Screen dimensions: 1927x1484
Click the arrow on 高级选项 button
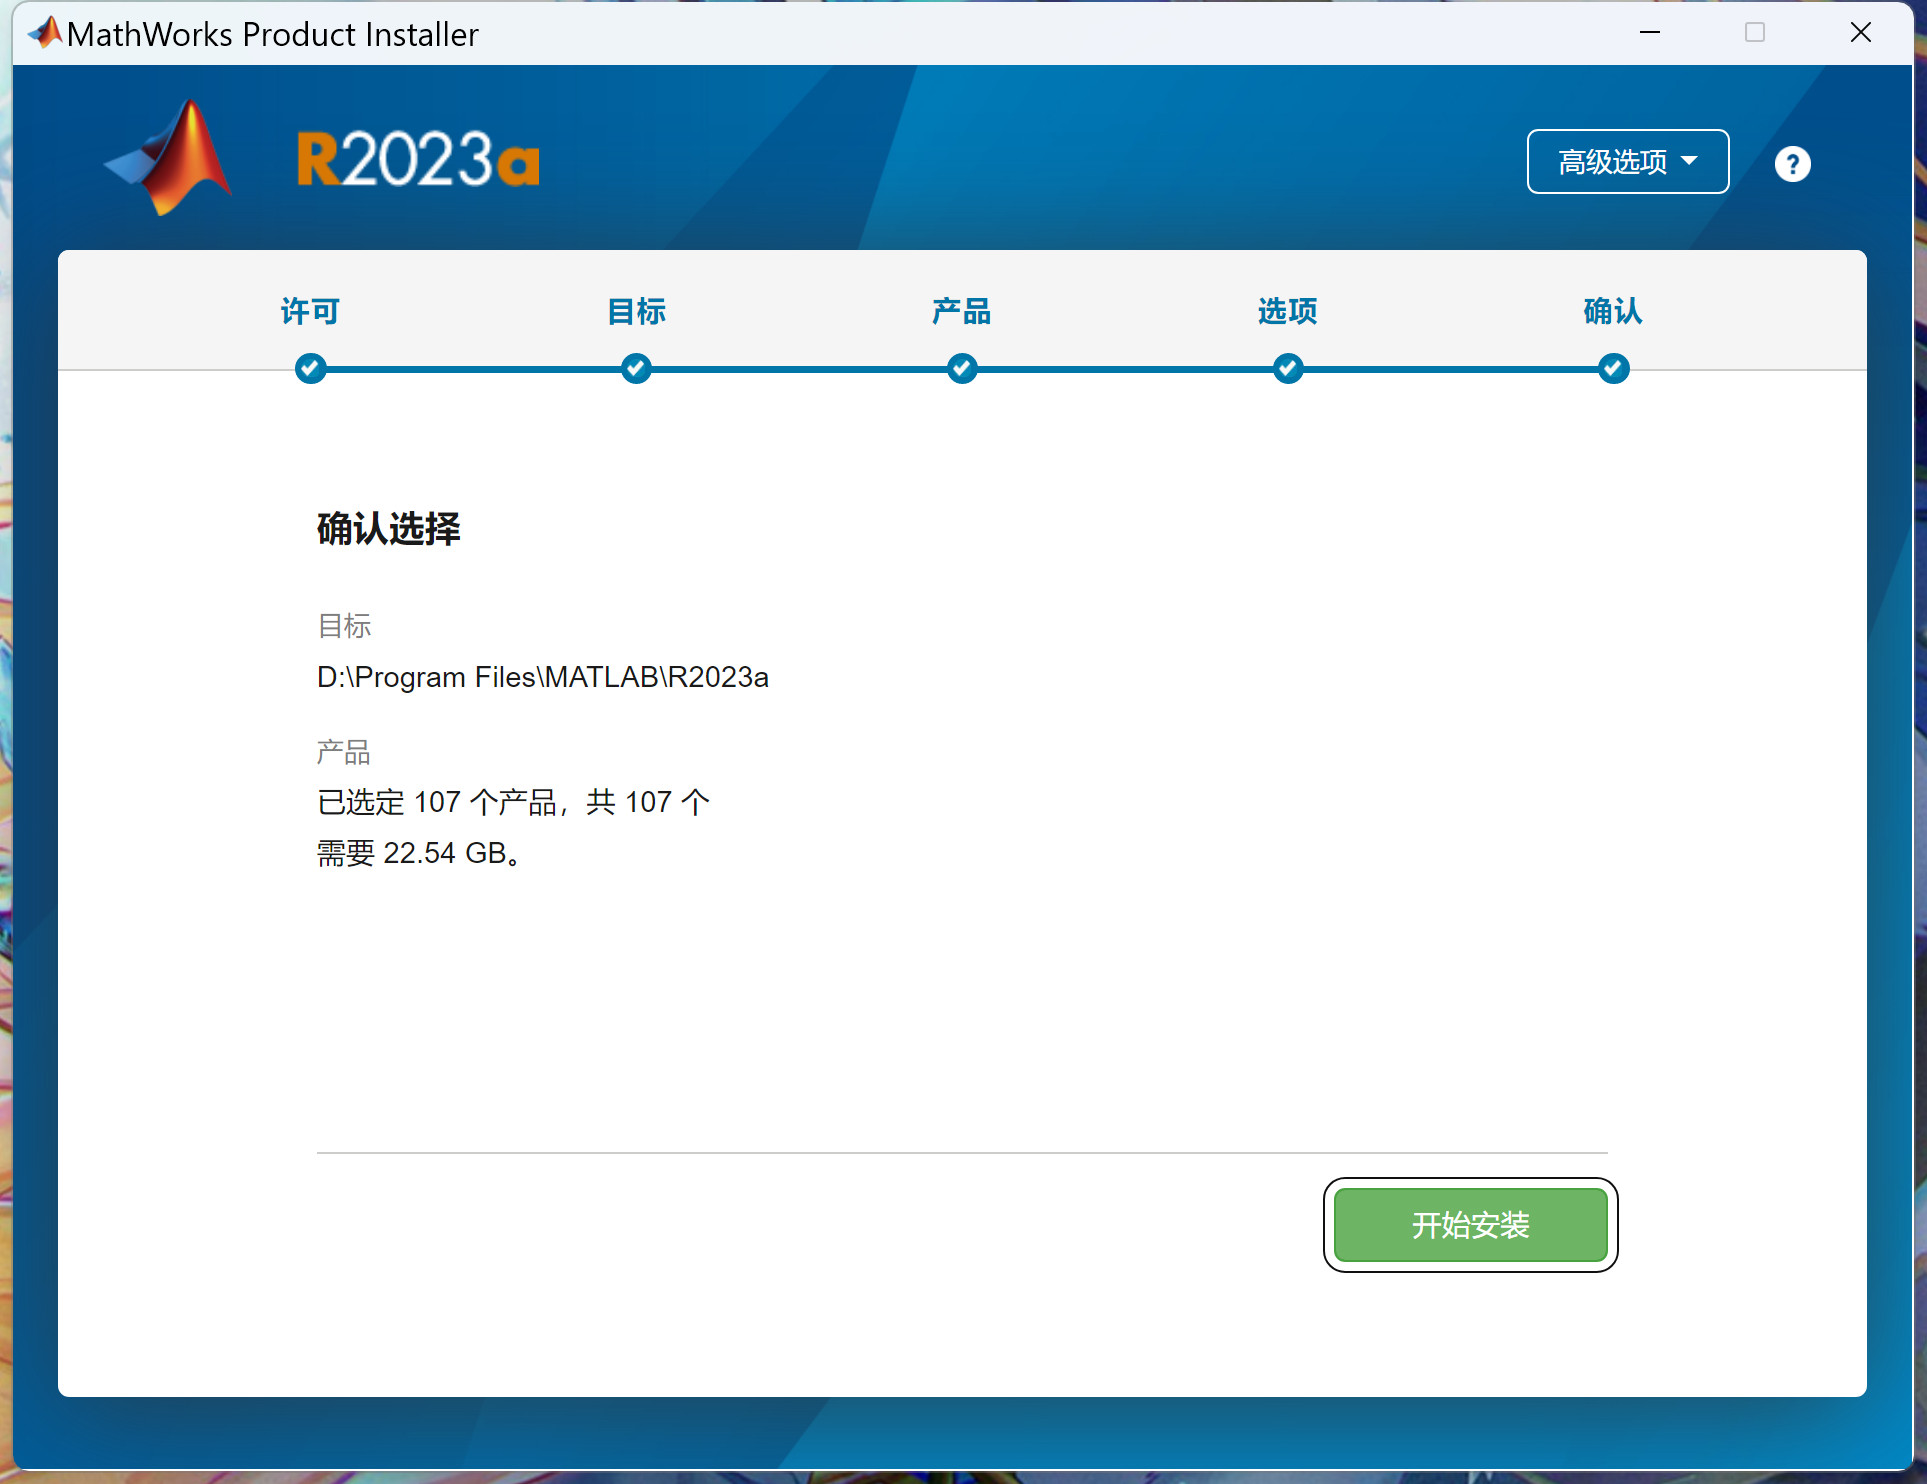pos(1690,161)
